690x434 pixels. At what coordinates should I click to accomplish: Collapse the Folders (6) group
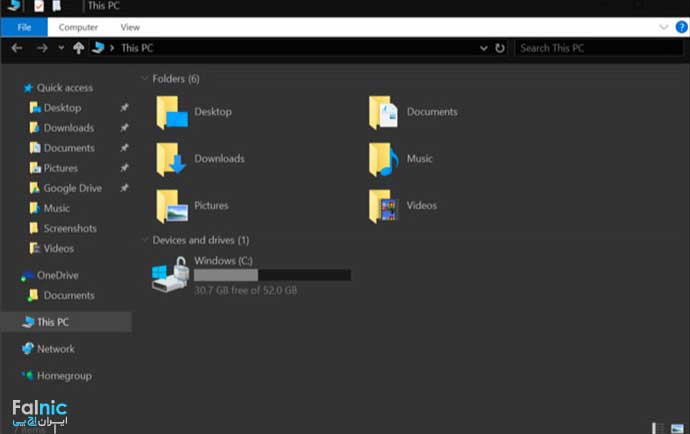(x=145, y=79)
